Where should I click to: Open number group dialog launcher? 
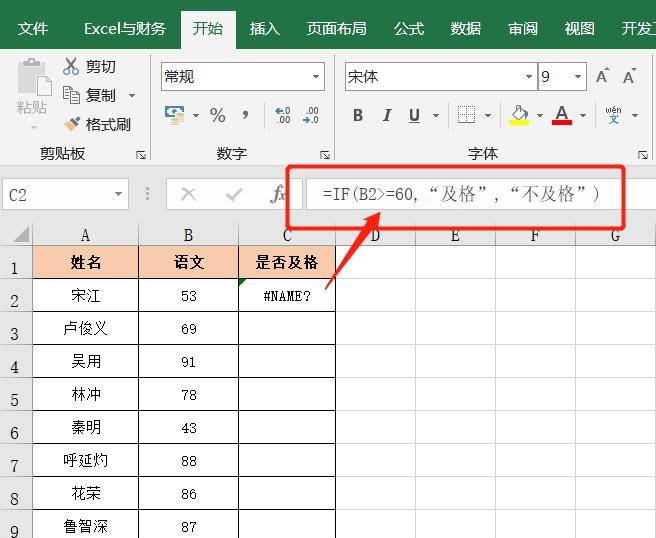point(325,155)
